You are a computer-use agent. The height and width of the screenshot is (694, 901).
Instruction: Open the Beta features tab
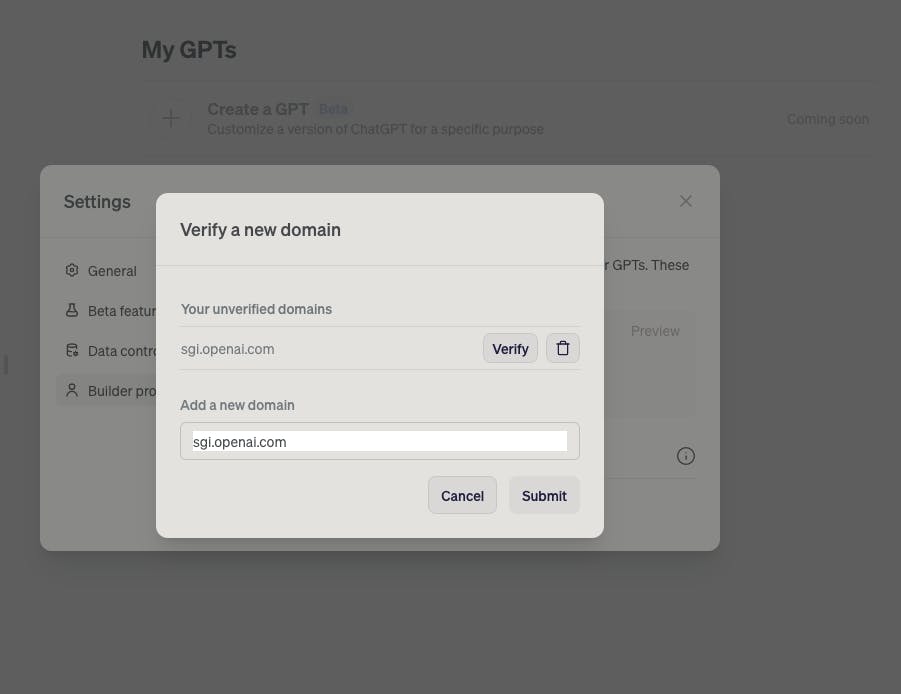(x=107, y=311)
